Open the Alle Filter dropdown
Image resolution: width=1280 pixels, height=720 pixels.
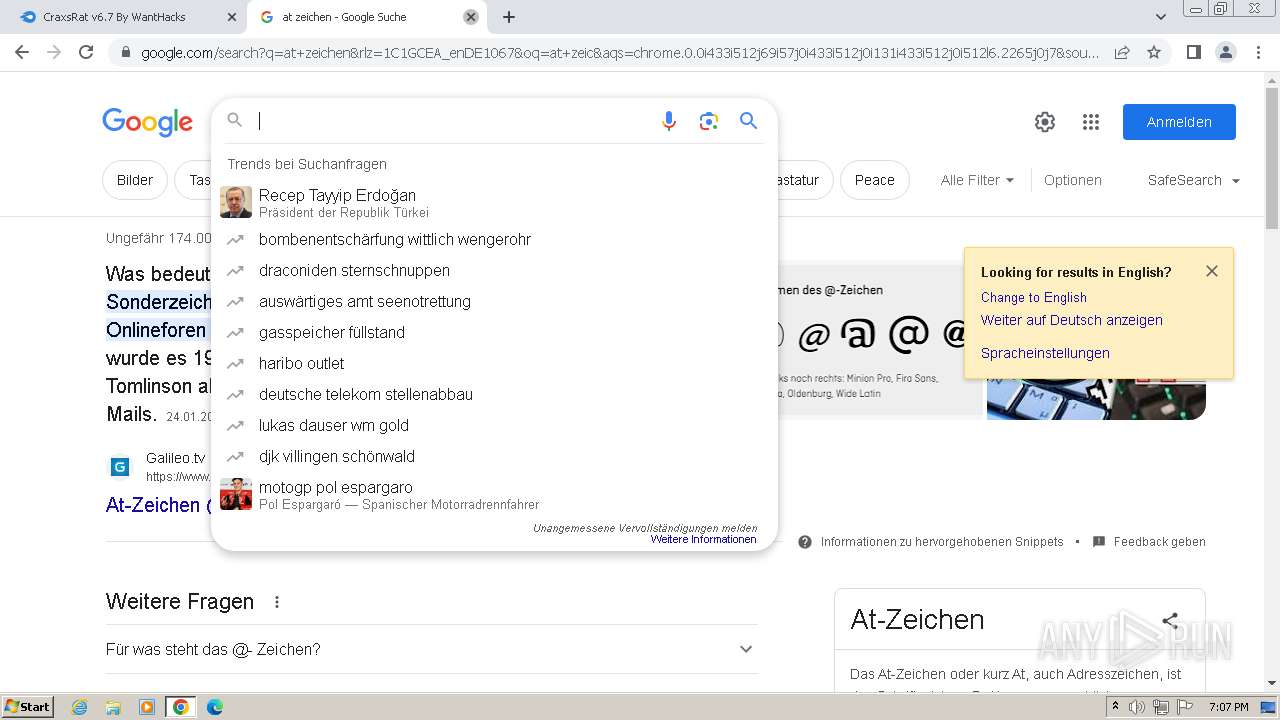(x=977, y=180)
